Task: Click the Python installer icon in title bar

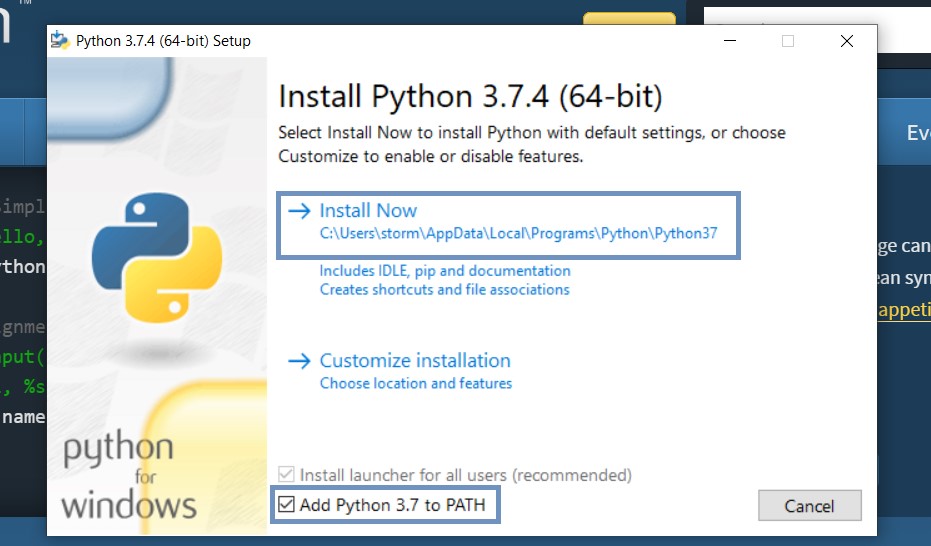Action: point(61,40)
